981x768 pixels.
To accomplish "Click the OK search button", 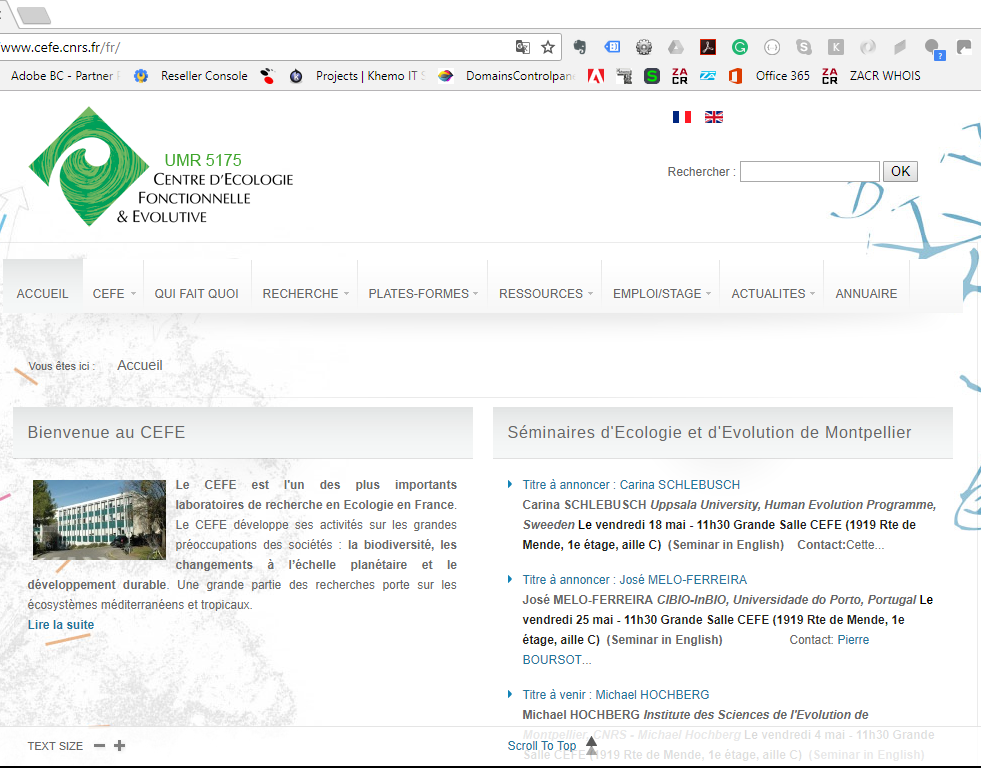I will (x=900, y=171).
